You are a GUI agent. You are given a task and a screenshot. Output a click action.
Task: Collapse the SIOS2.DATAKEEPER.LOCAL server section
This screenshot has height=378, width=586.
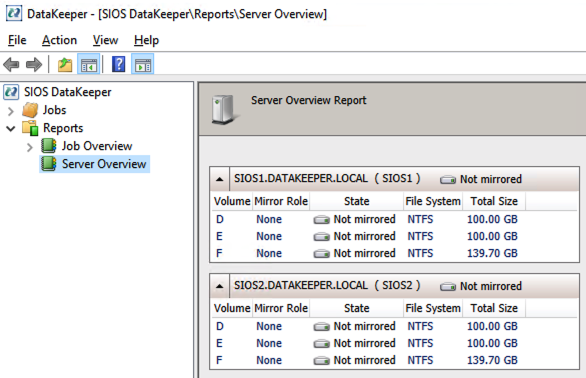coord(220,286)
